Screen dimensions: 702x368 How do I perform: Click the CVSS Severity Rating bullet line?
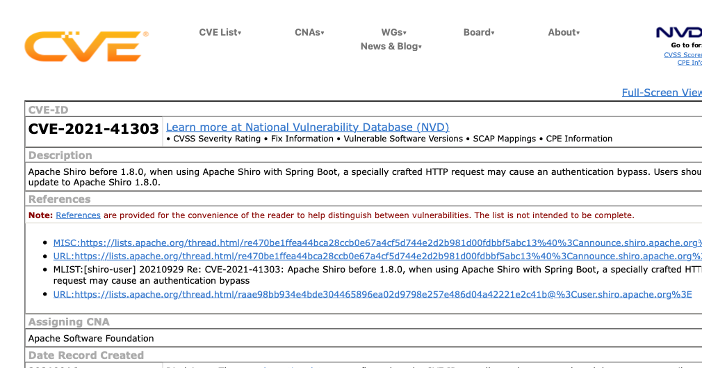tap(389, 139)
